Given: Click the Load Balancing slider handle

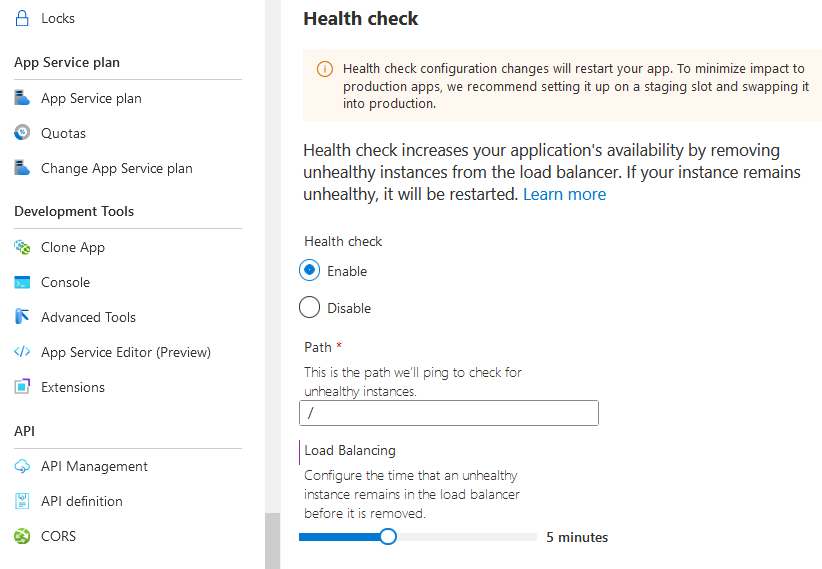Looking at the screenshot, I should click(x=388, y=537).
